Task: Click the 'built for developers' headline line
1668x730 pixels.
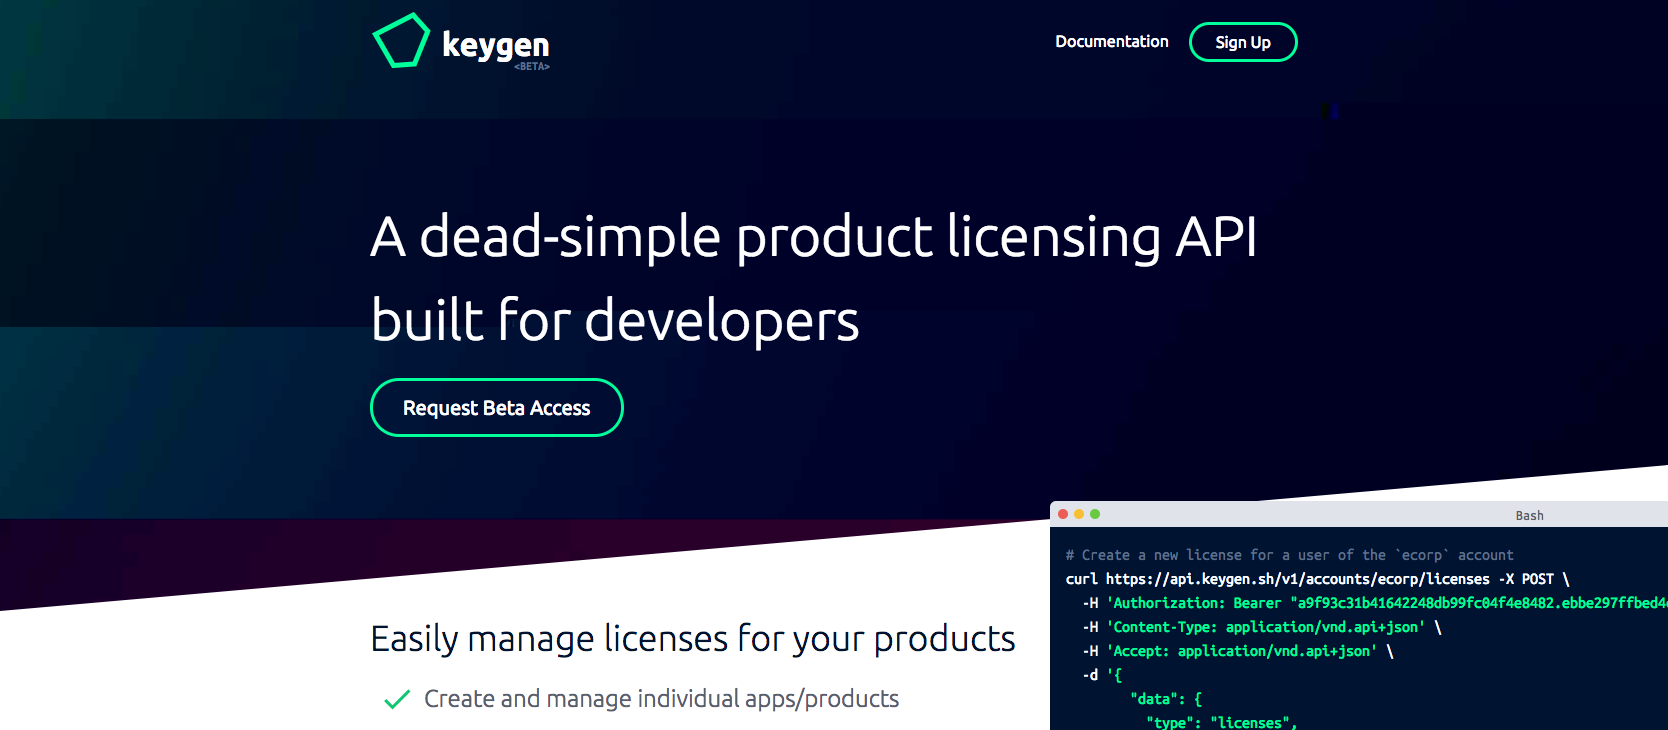Action: (615, 320)
